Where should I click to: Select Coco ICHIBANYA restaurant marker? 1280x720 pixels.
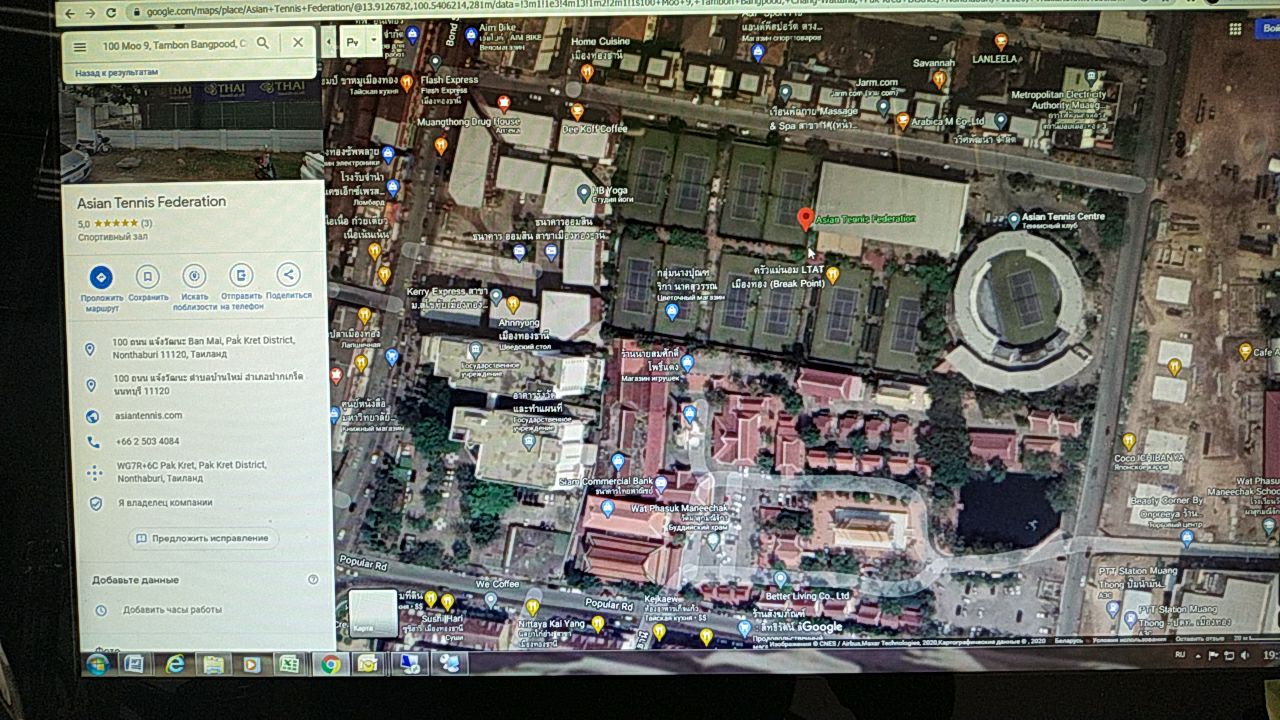1128,441
